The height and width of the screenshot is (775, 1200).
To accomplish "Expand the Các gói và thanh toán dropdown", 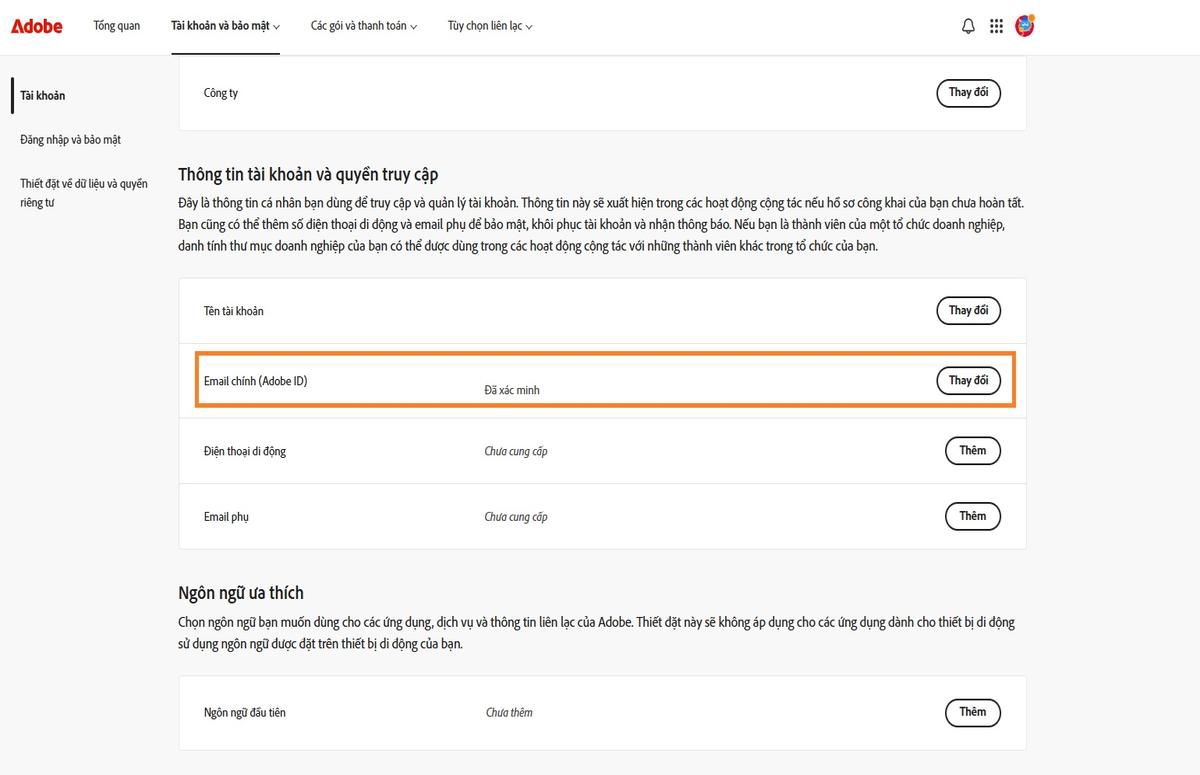I will (363, 26).
